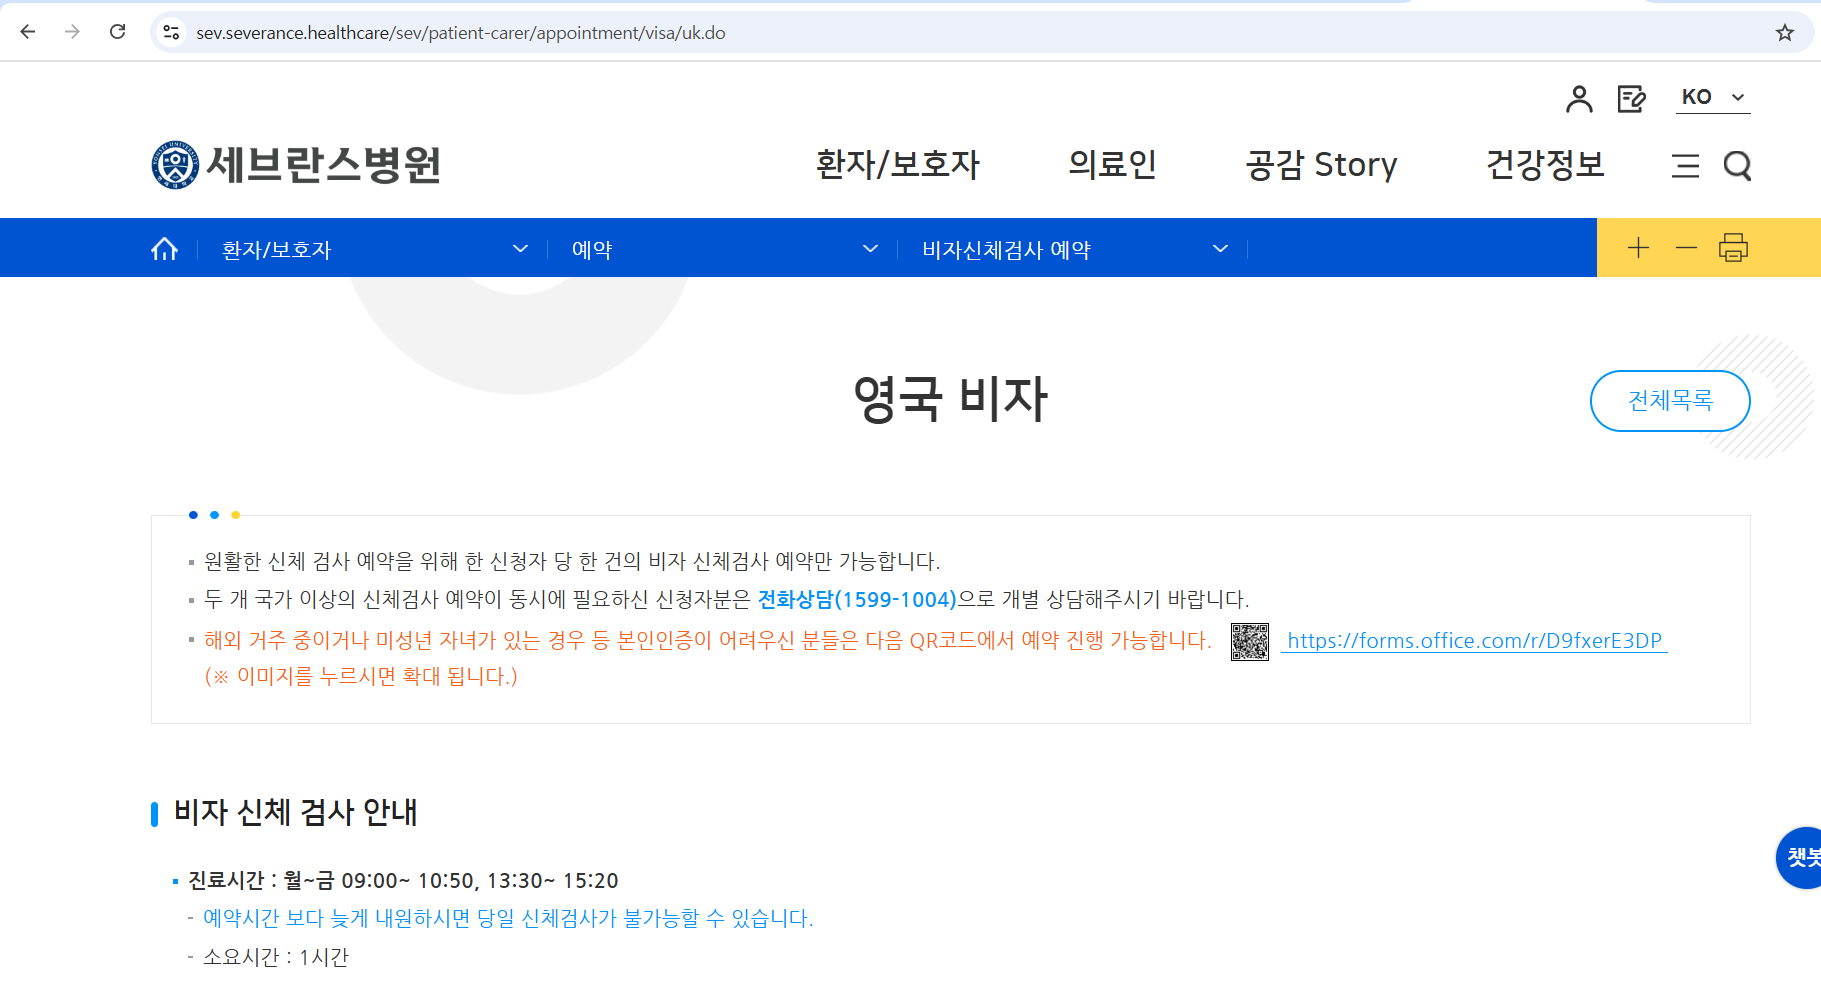This screenshot has height=983, width=1821.
Task: Enlarge text with the plus icon
Action: (x=1638, y=247)
